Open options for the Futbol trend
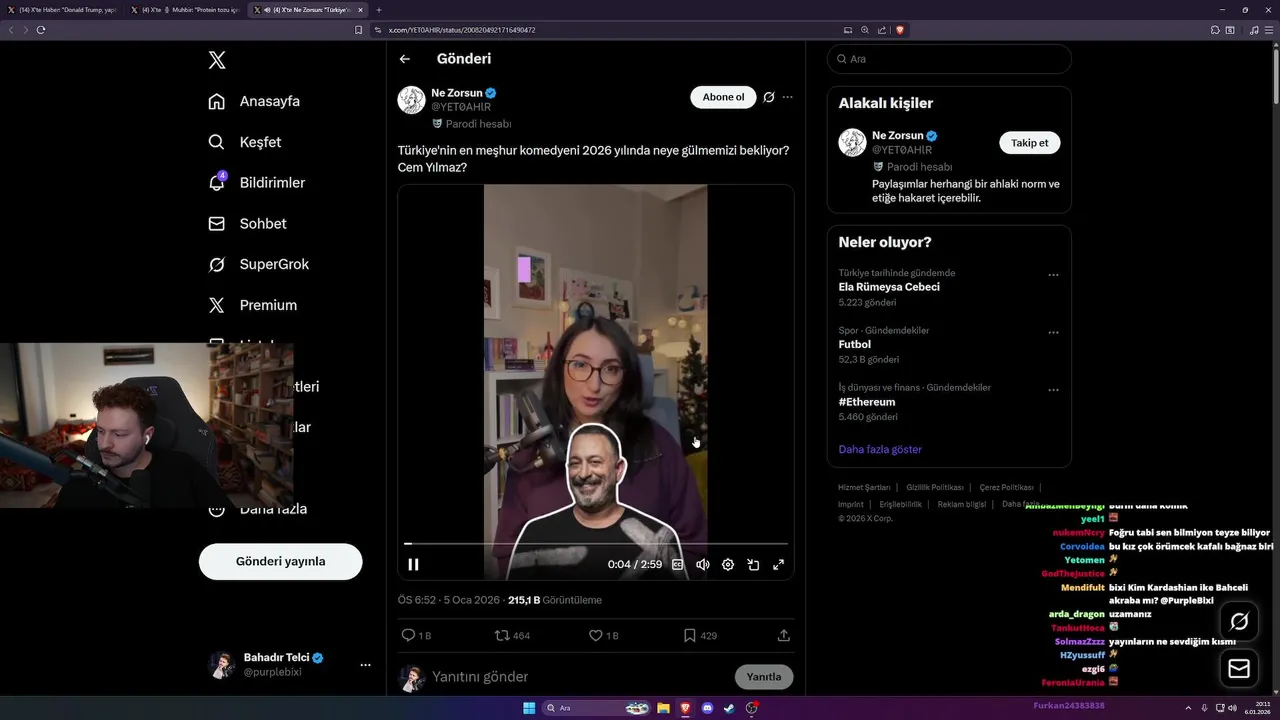 [1053, 332]
